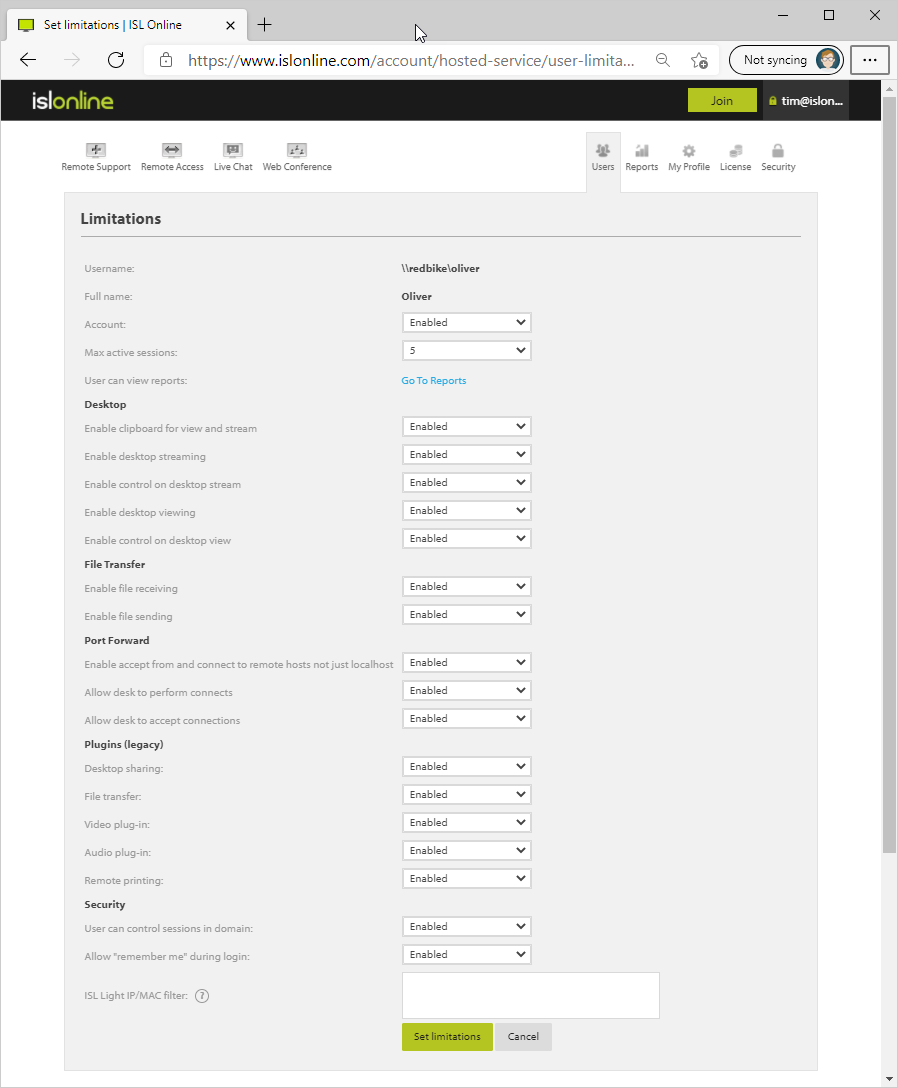This screenshot has height=1088, width=898.
Task: Open the Enable desktop streaming dropdown
Action: tap(466, 455)
